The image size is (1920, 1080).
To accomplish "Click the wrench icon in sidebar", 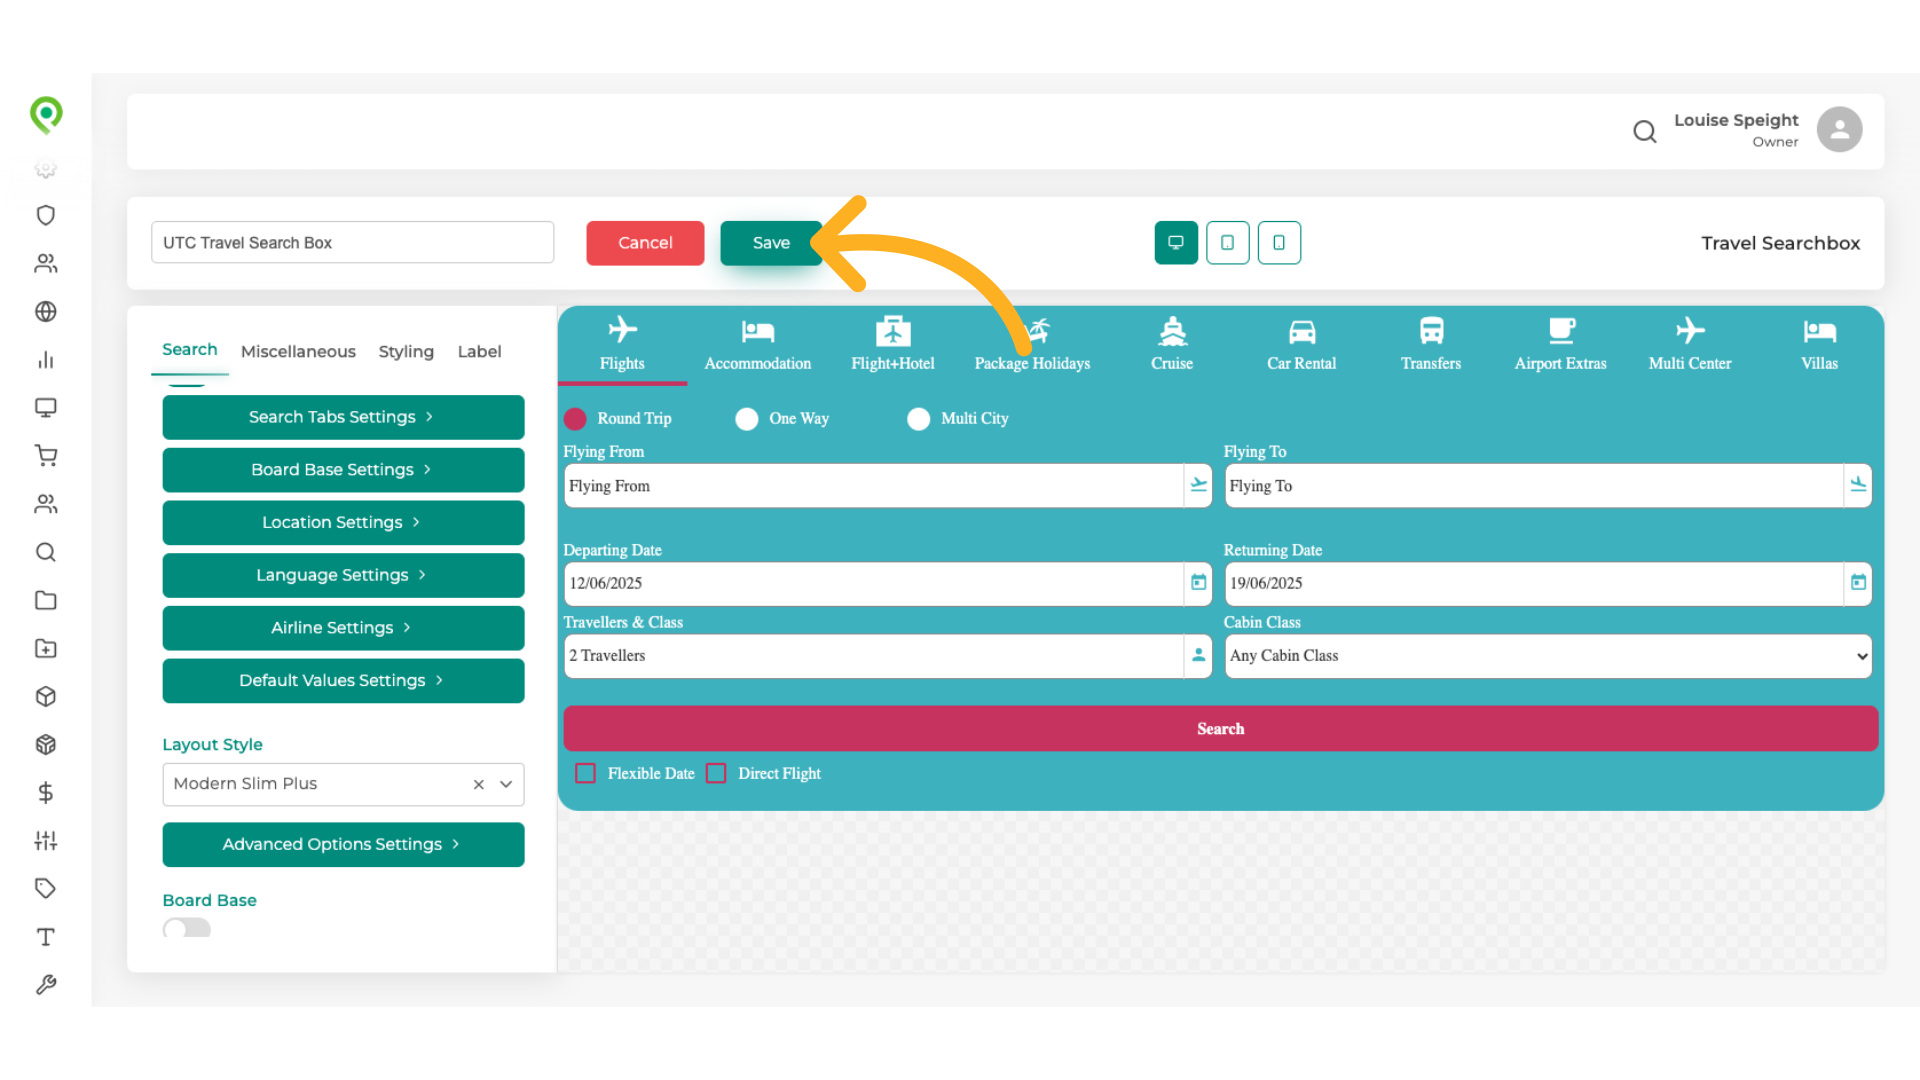I will [x=46, y=985].
